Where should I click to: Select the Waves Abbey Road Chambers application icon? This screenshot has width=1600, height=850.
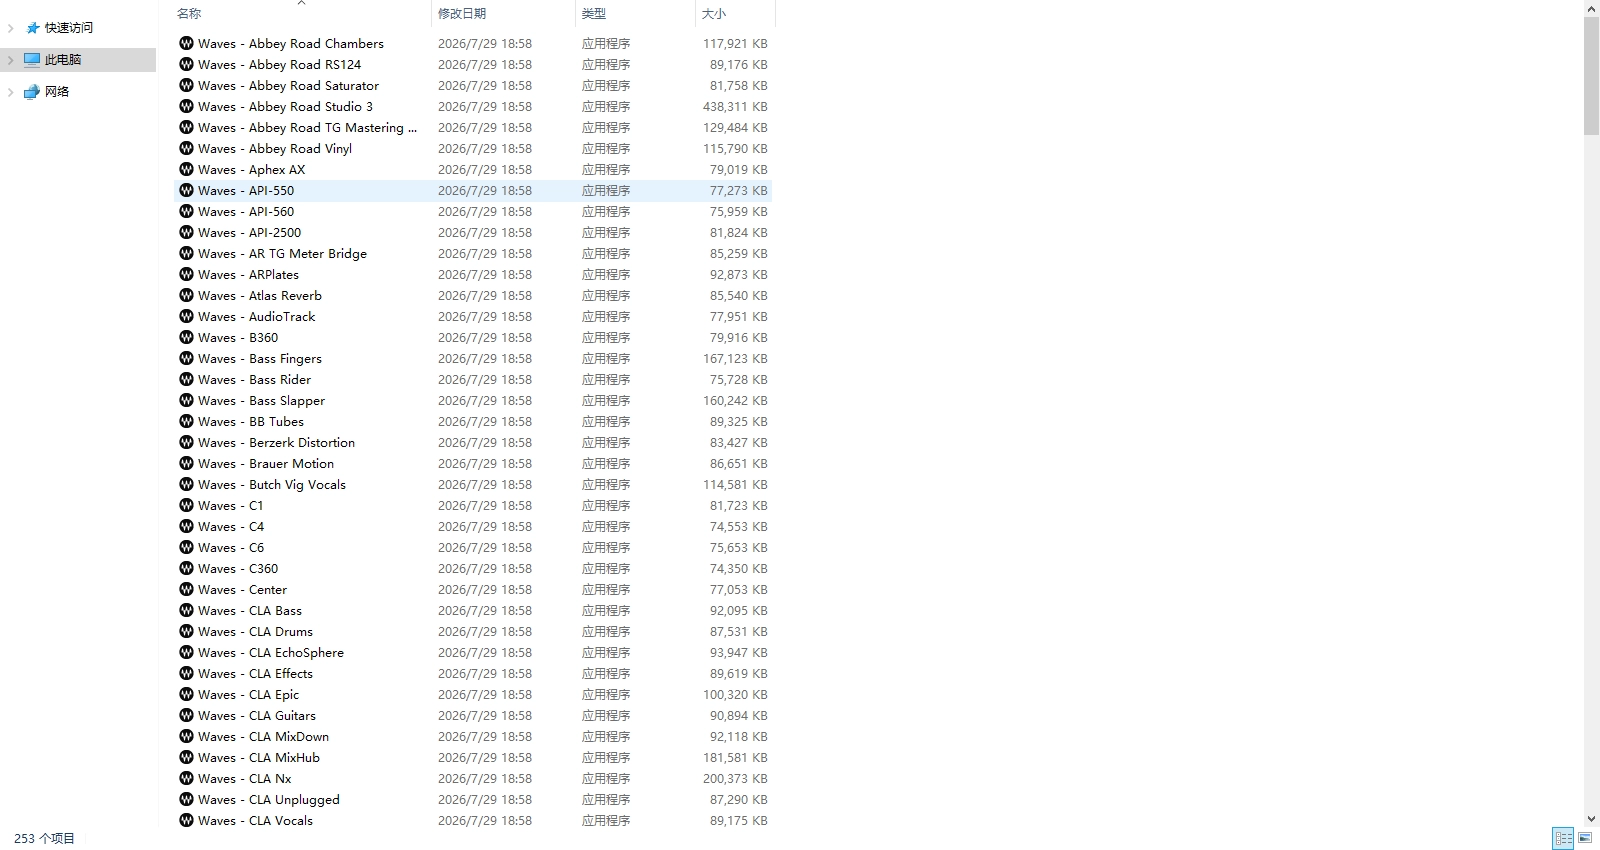186,43
